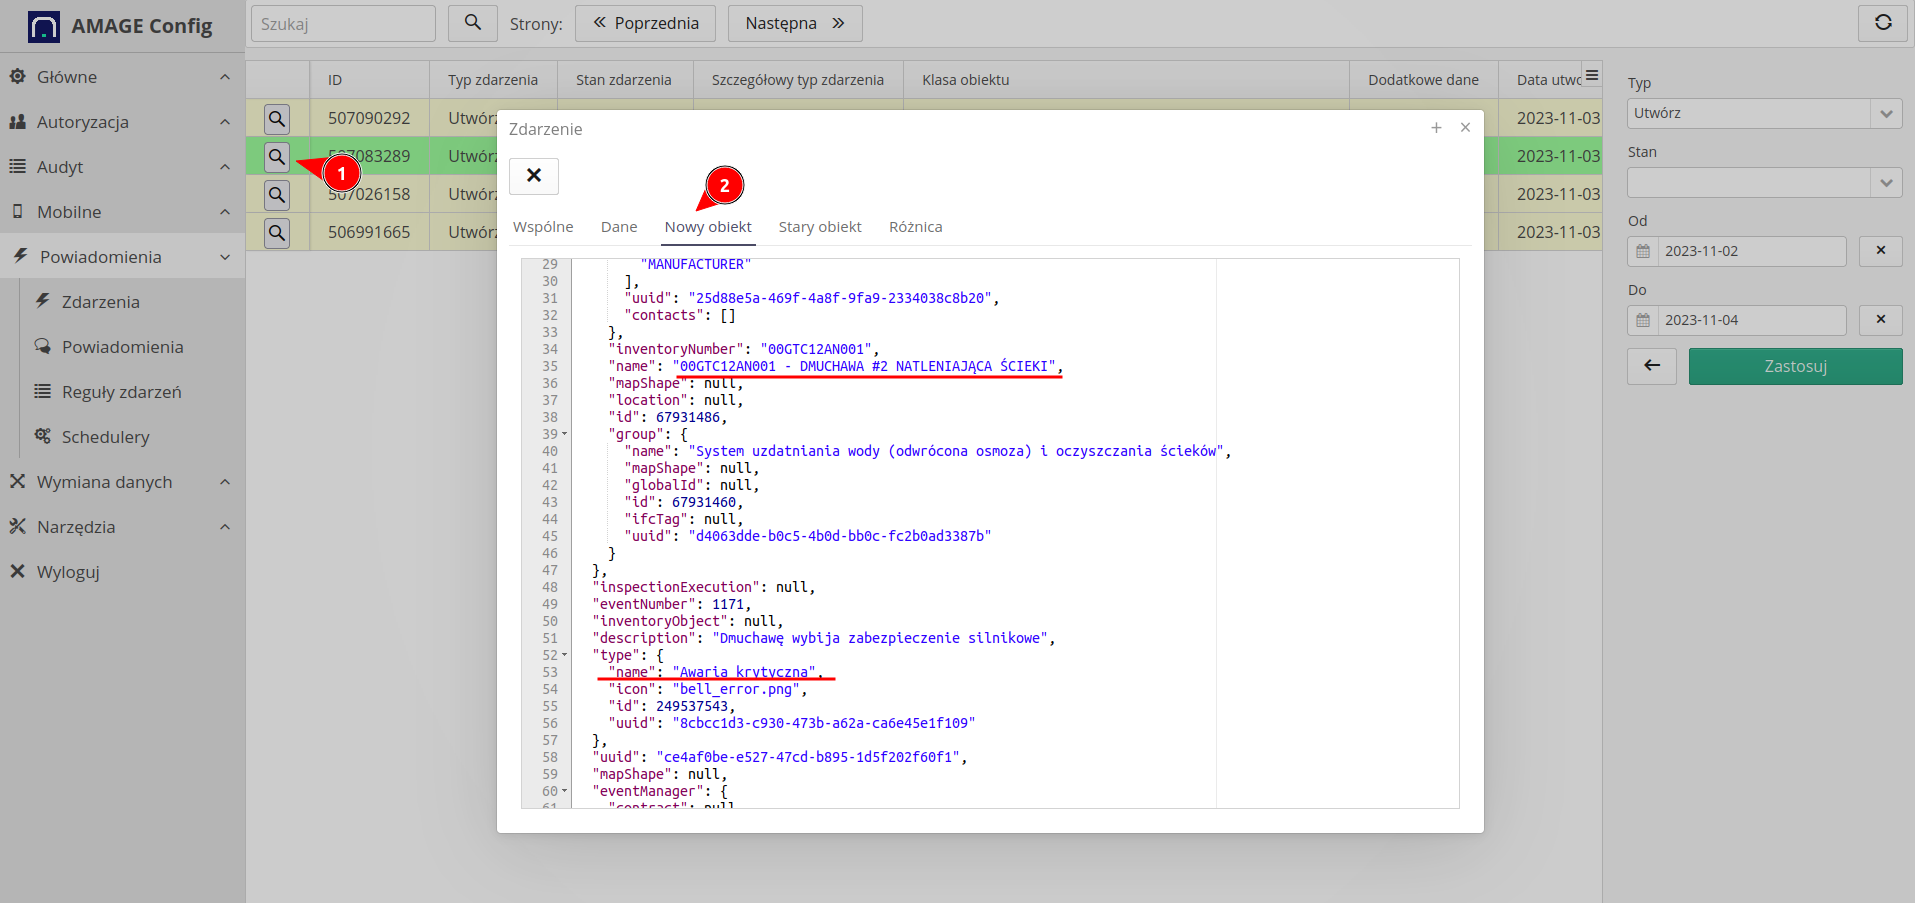Switch to the Stary obiekt tab
This screenshot has height=903, width=1915.
(820, 227)
